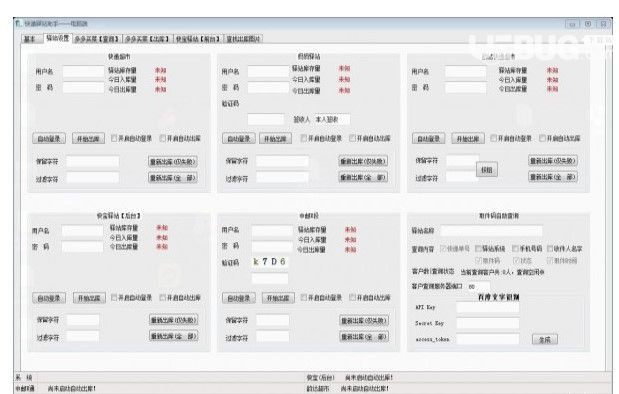Focus the input box below the k7D6 captcha
619x394 pixels.
270,279
